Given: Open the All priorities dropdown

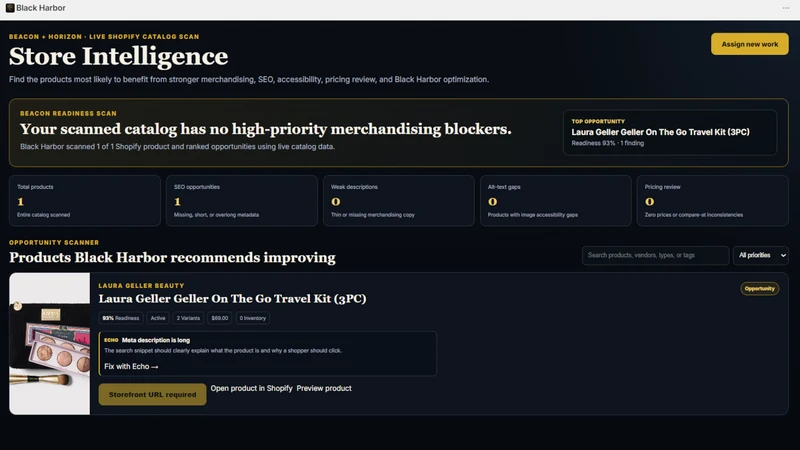Looking at the screenshot, I should (x=761, y=255).
